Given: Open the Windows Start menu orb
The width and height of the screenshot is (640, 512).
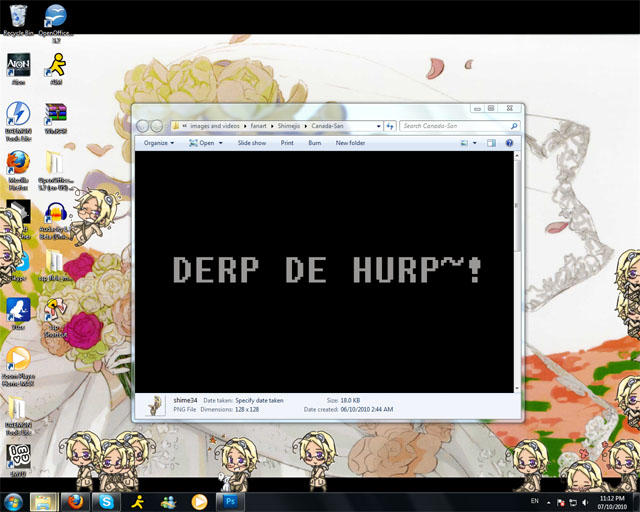Looking at the screenshot, I should pyautogui.click(x=13, y=502).
